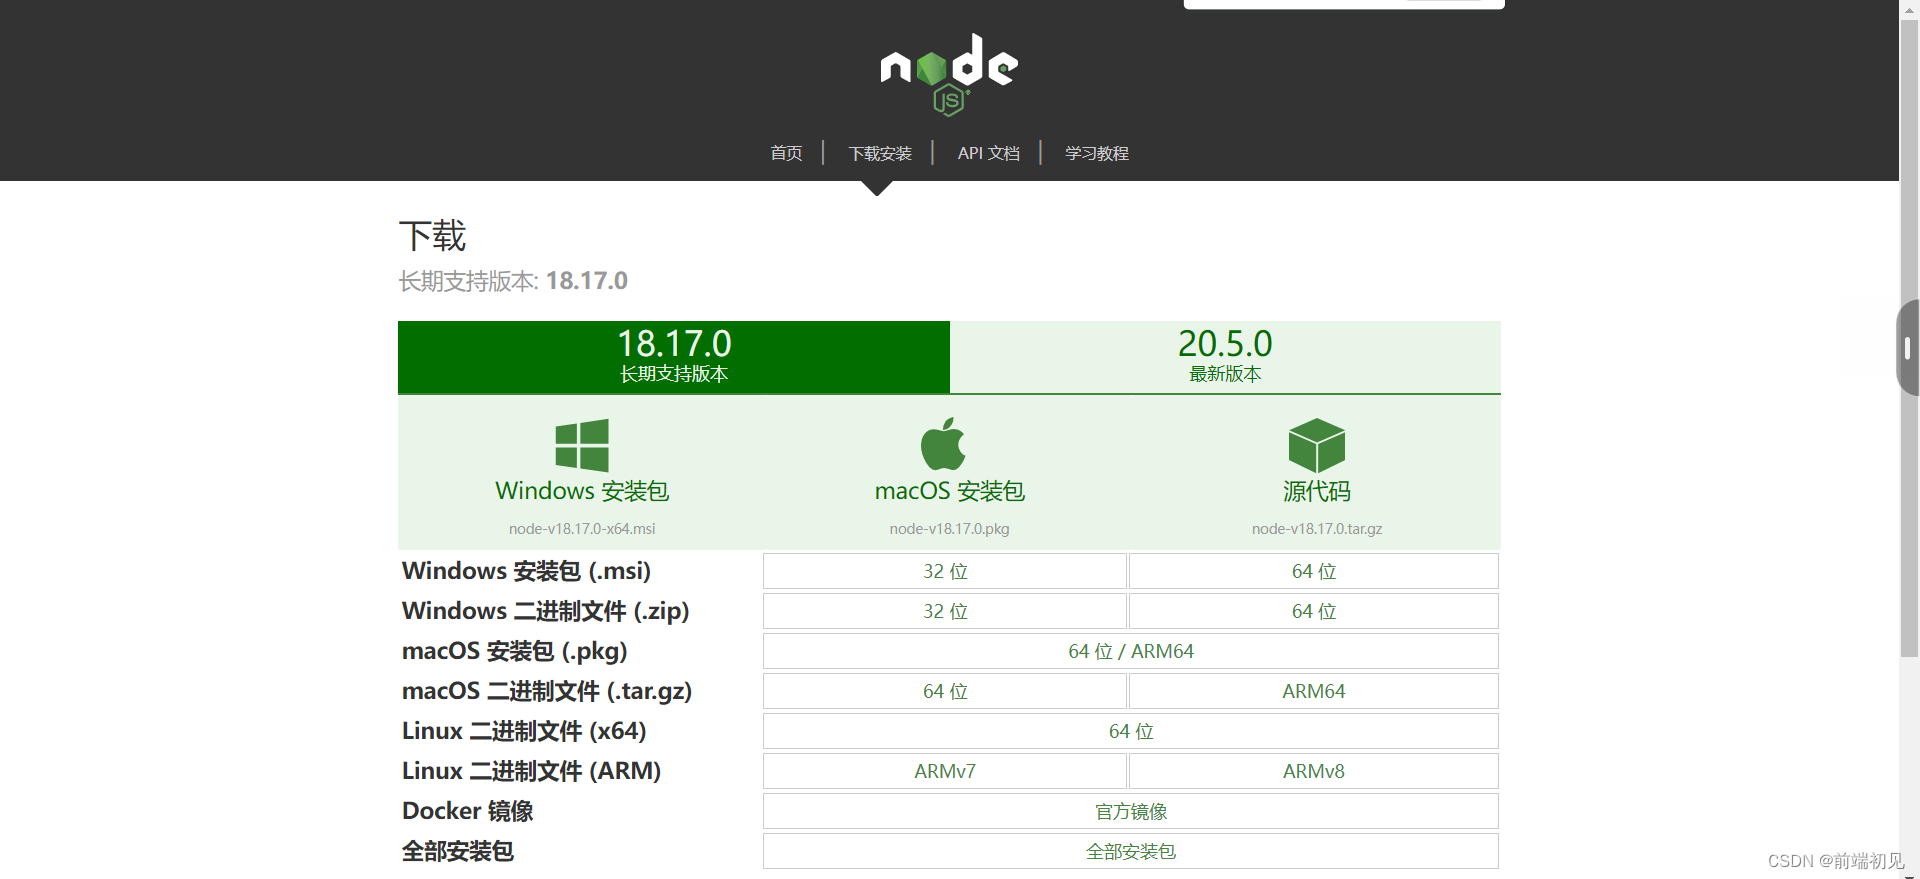This screenshot has height=879, width=1920.
Task: Click the Apple macOS logo icon
Action: (x=943, y=444)
